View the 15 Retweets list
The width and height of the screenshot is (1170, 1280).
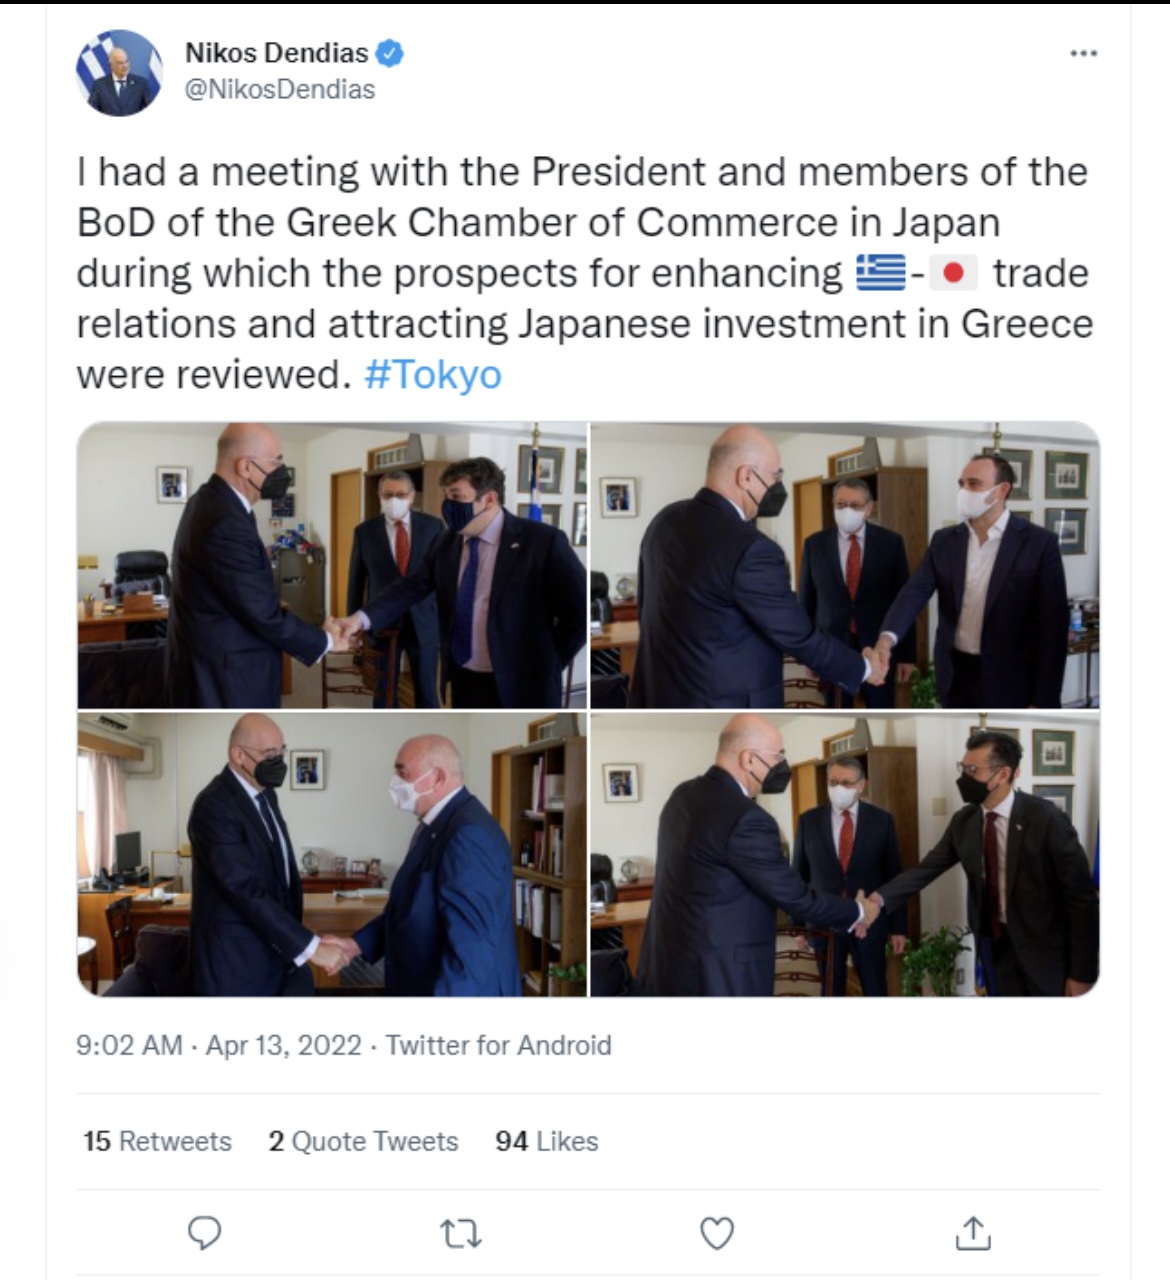click(157, 1141)
